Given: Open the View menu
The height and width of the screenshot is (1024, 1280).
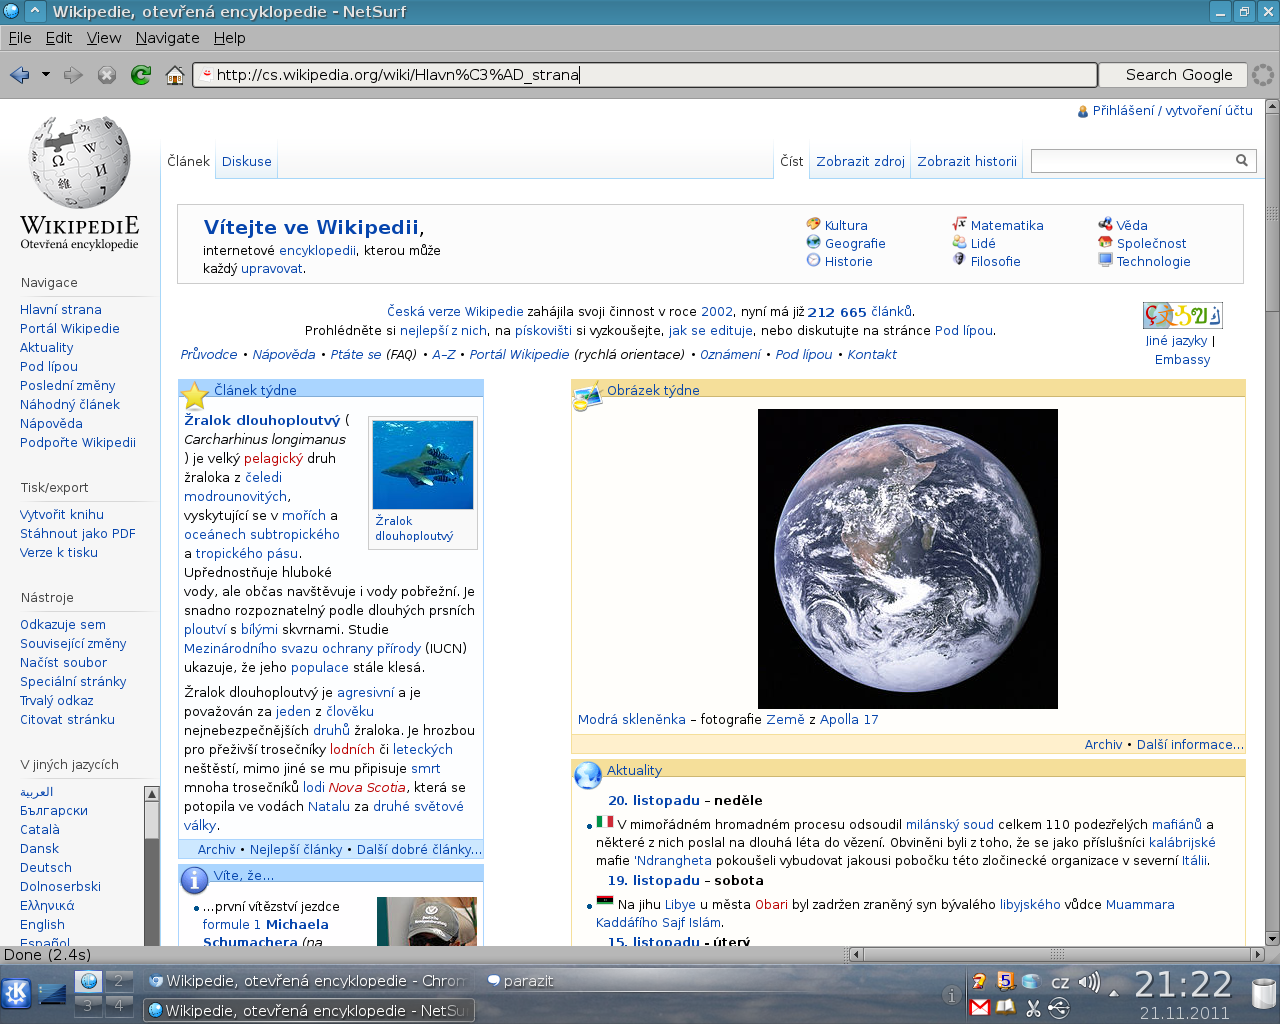Looking at the screenshot, I should pos(104,38).
